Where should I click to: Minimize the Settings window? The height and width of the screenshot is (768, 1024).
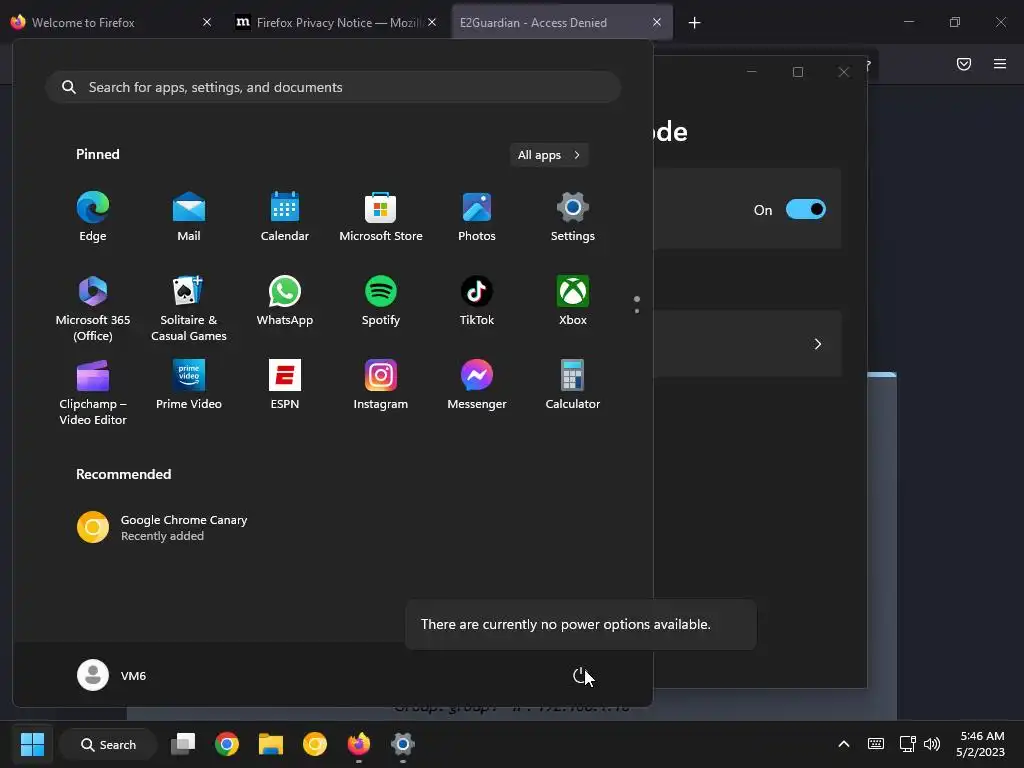pyautogui.click(x=752, y=72)
